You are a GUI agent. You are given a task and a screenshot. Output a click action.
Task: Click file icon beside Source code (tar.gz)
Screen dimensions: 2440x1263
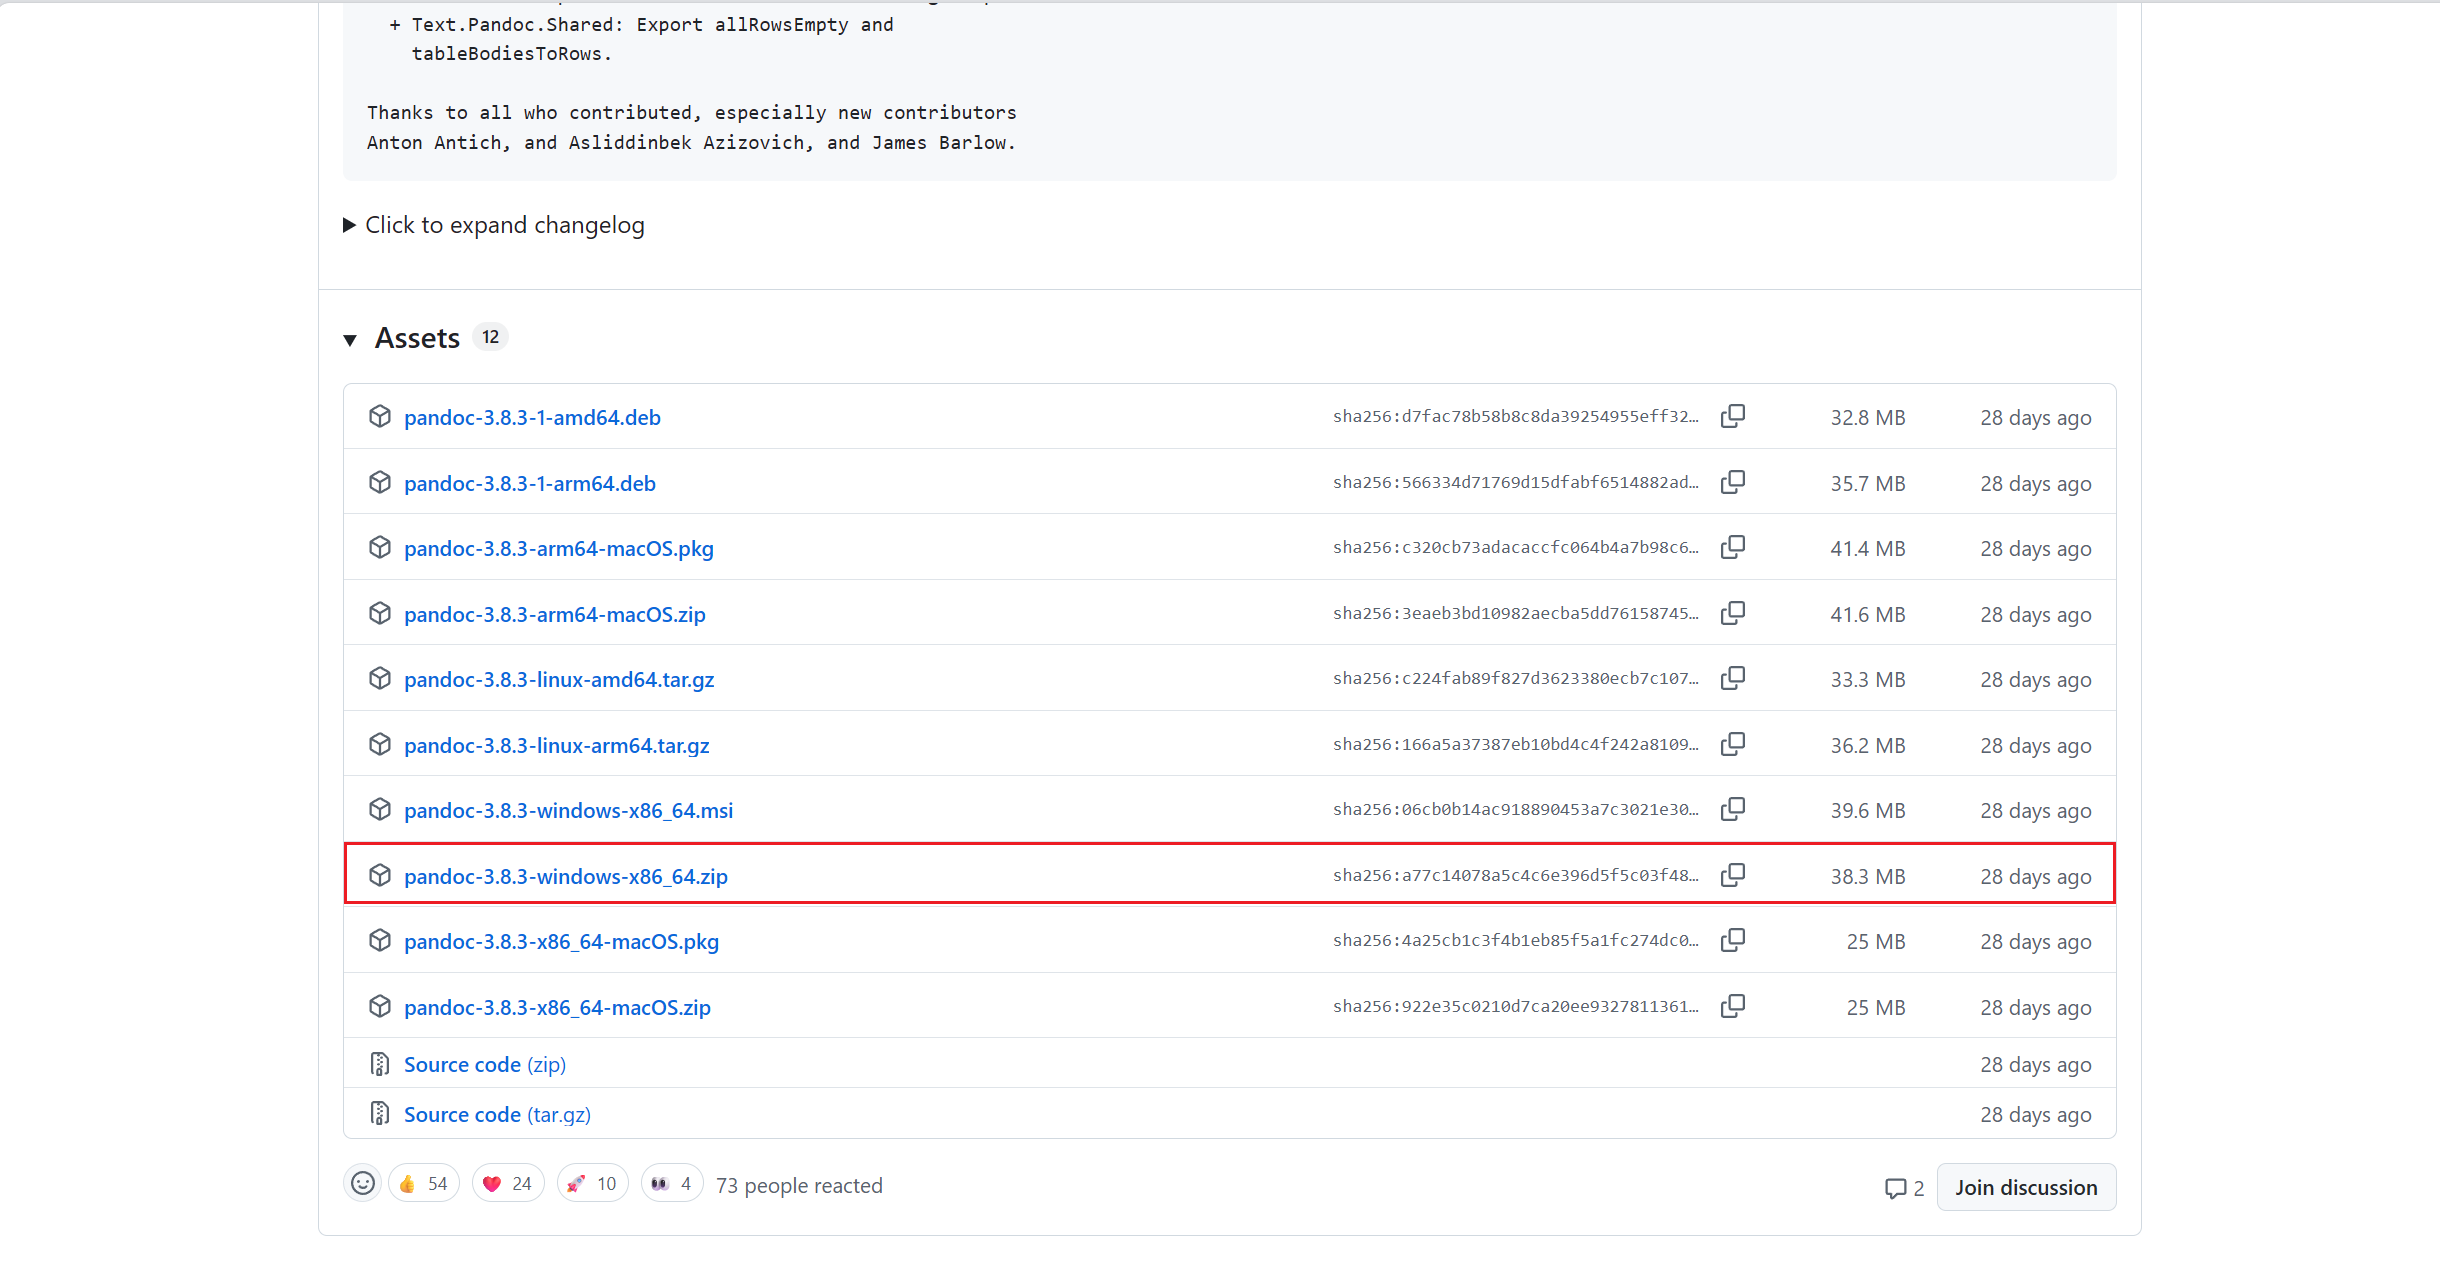380,1113
